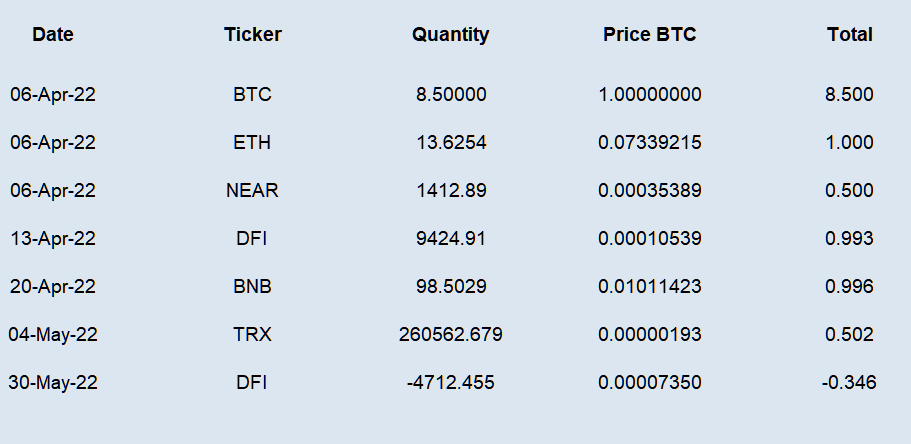Click the Date column header
911x444 pixels.
point(53,35)
